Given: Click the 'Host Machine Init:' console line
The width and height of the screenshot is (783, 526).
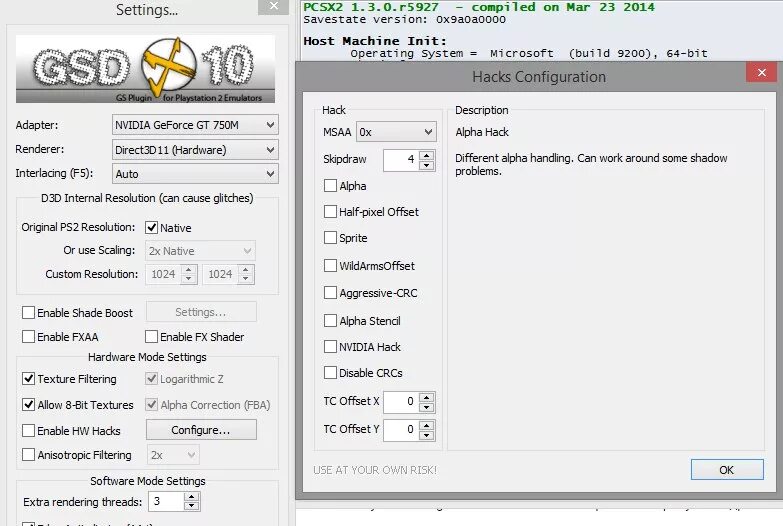Looking at the screenshot, I should (375, 41).
